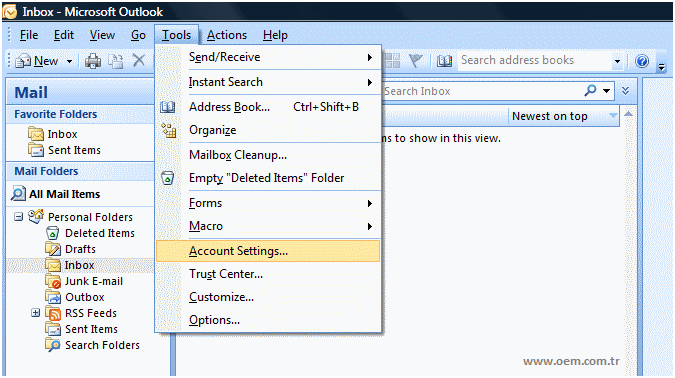Open the Search address books dropdown
Screen dimensions: 675x378
[x=617, y=61]
